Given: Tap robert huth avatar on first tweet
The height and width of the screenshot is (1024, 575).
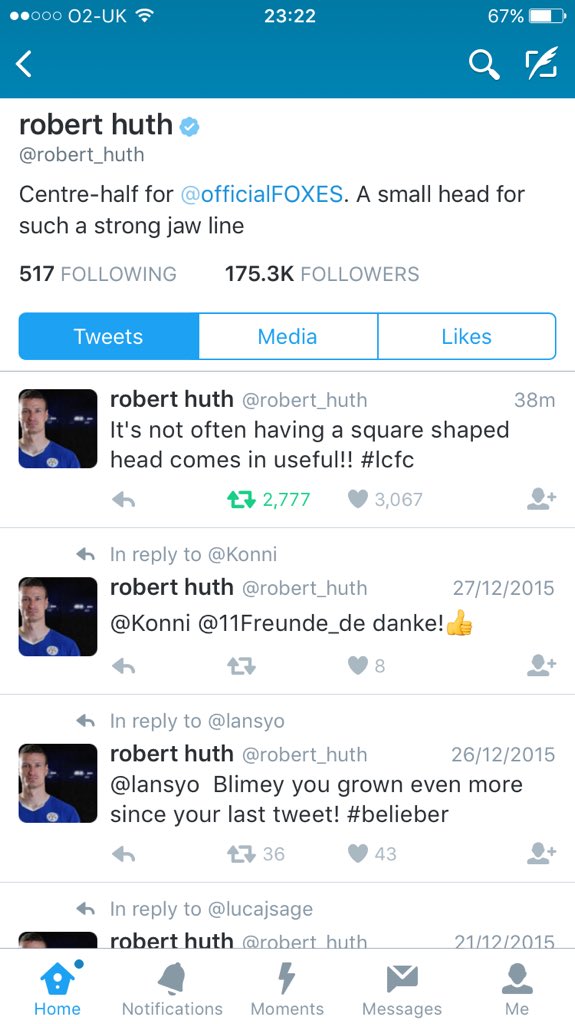Looking at the screenshot, I should (x=58, y=428).
